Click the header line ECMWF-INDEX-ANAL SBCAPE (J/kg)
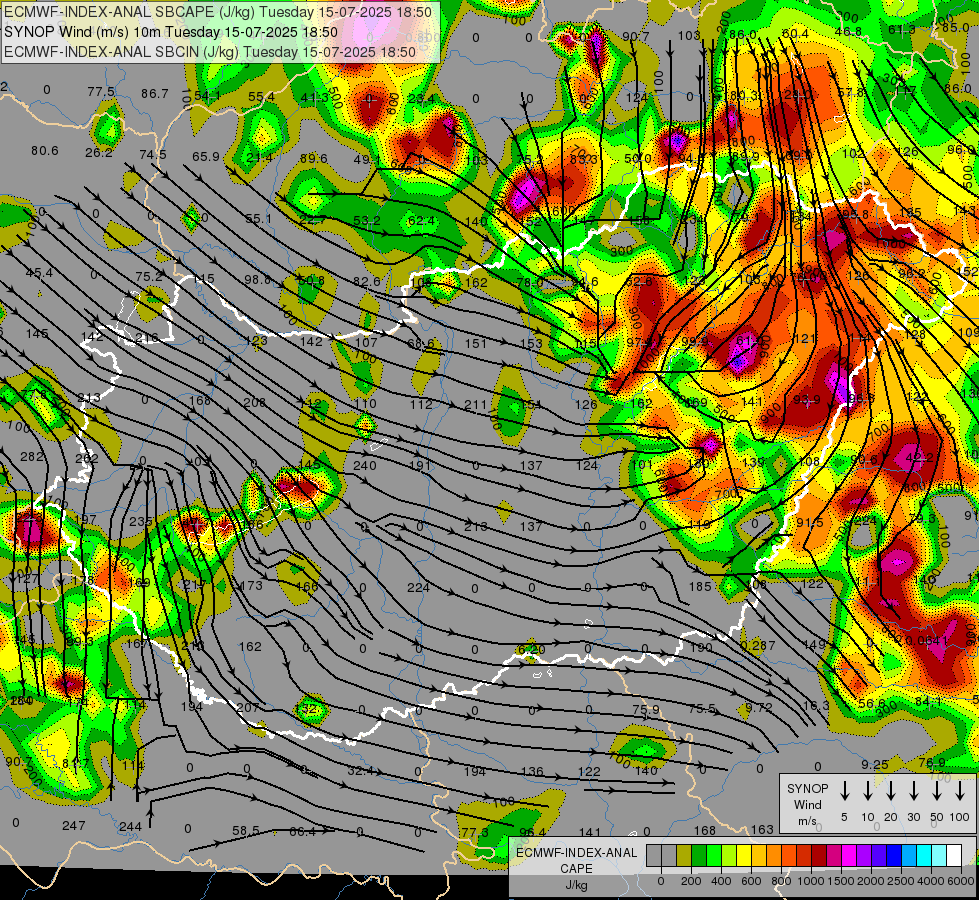Screen dimensions: 979x900 click(217, 12)
